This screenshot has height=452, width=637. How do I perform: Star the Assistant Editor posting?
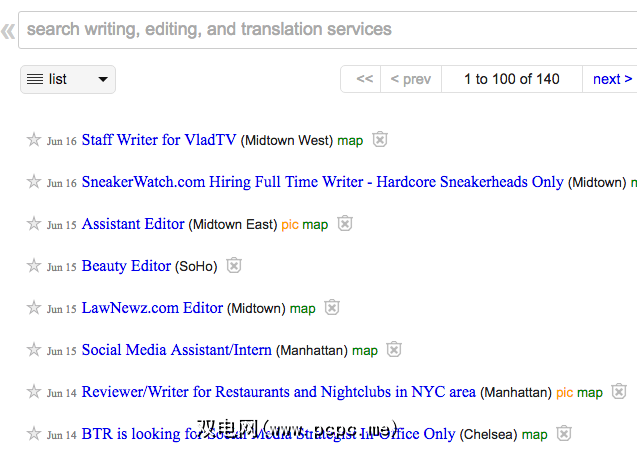(x=34, y=224)
